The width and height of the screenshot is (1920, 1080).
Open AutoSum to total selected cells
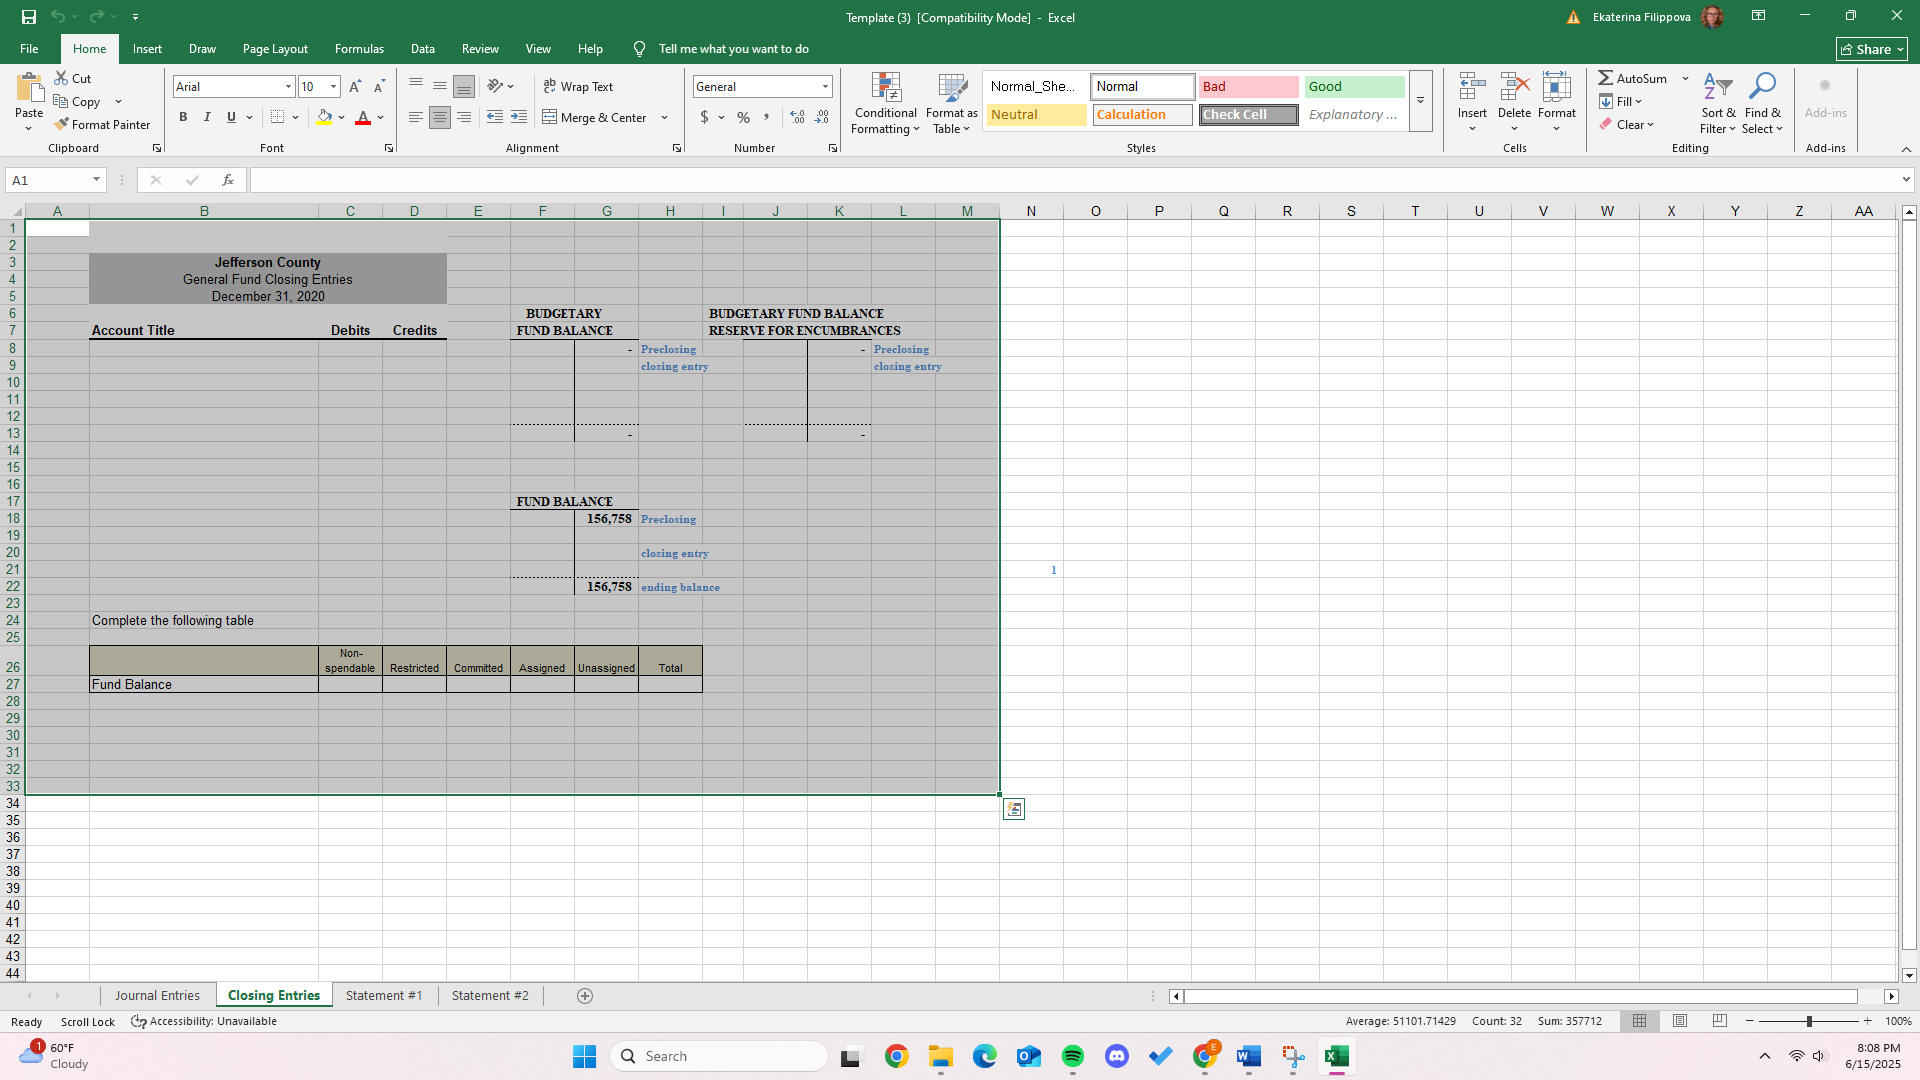[x=1637, y=77]
